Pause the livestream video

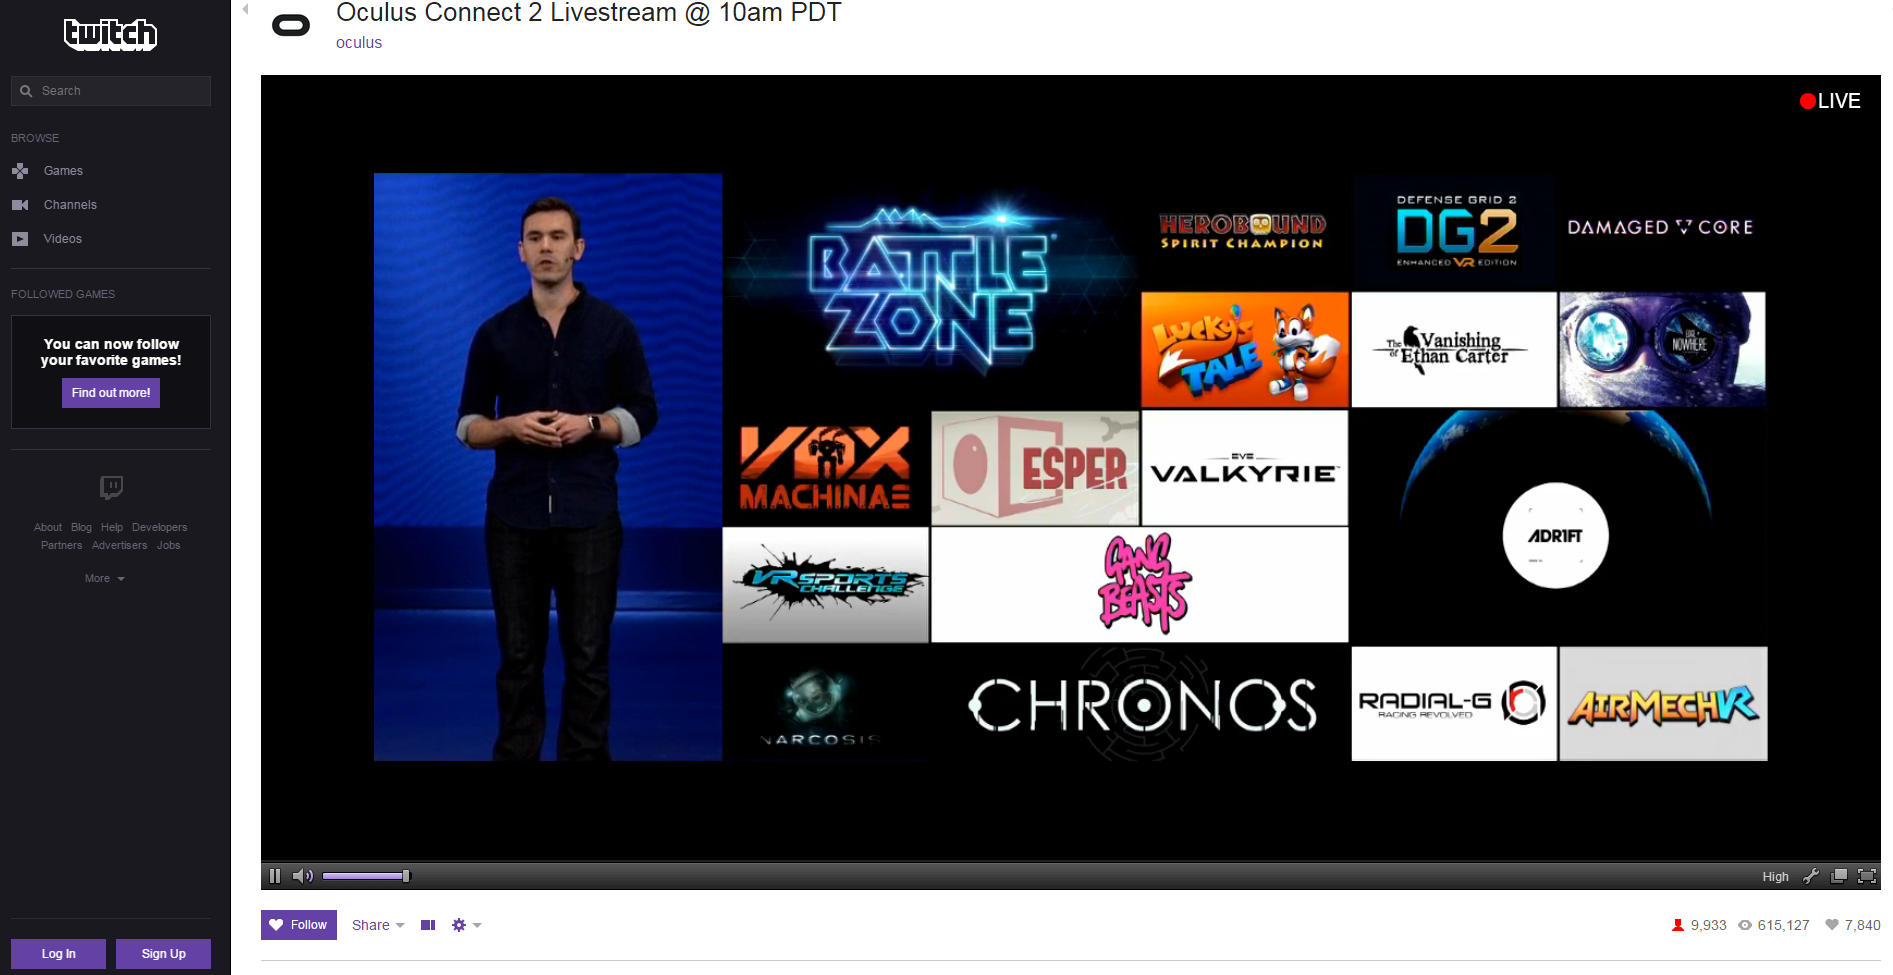tap(275, 876)
